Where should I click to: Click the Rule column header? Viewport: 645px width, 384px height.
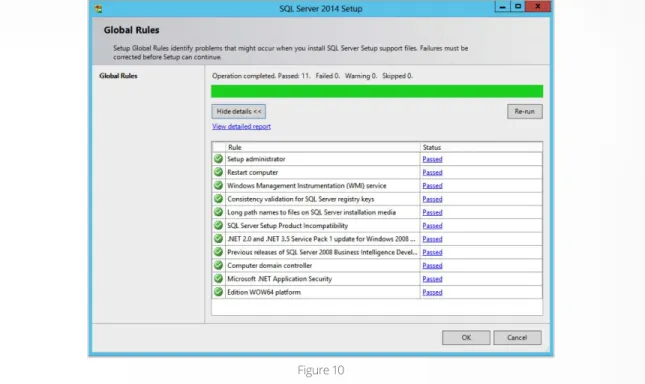click(x=322, y=147)
